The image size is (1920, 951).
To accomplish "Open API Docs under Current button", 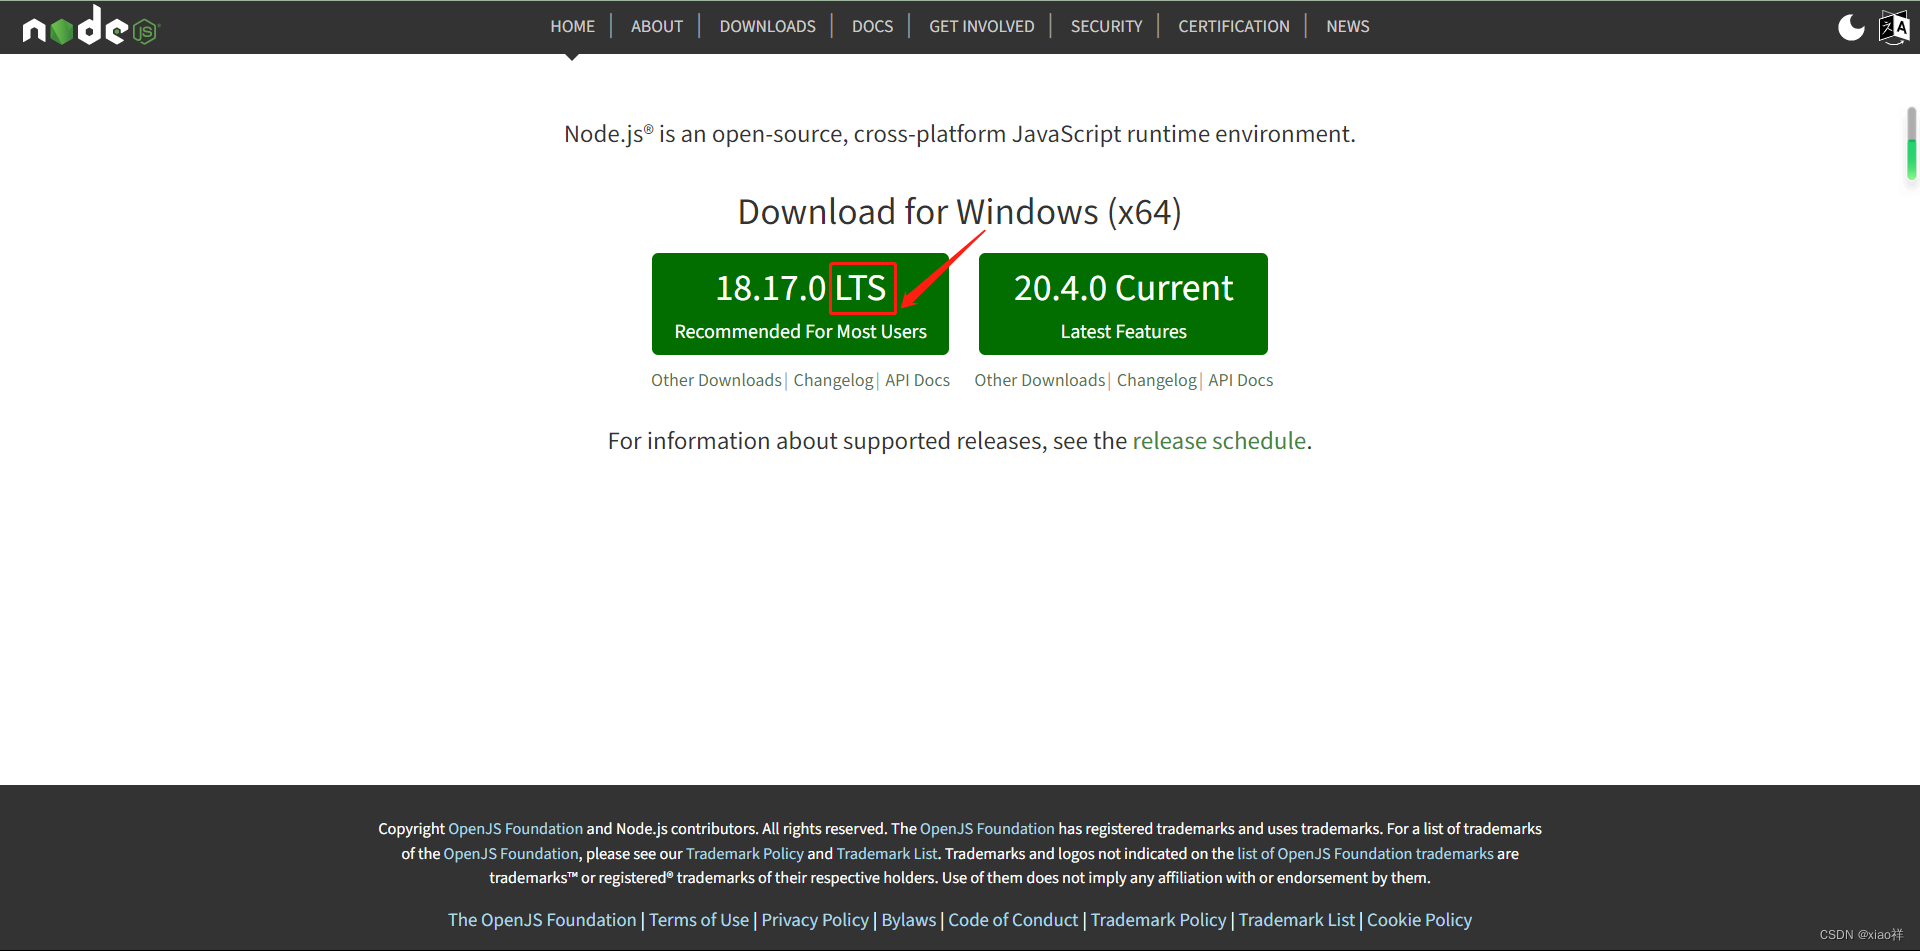I will pos(1240,380).
